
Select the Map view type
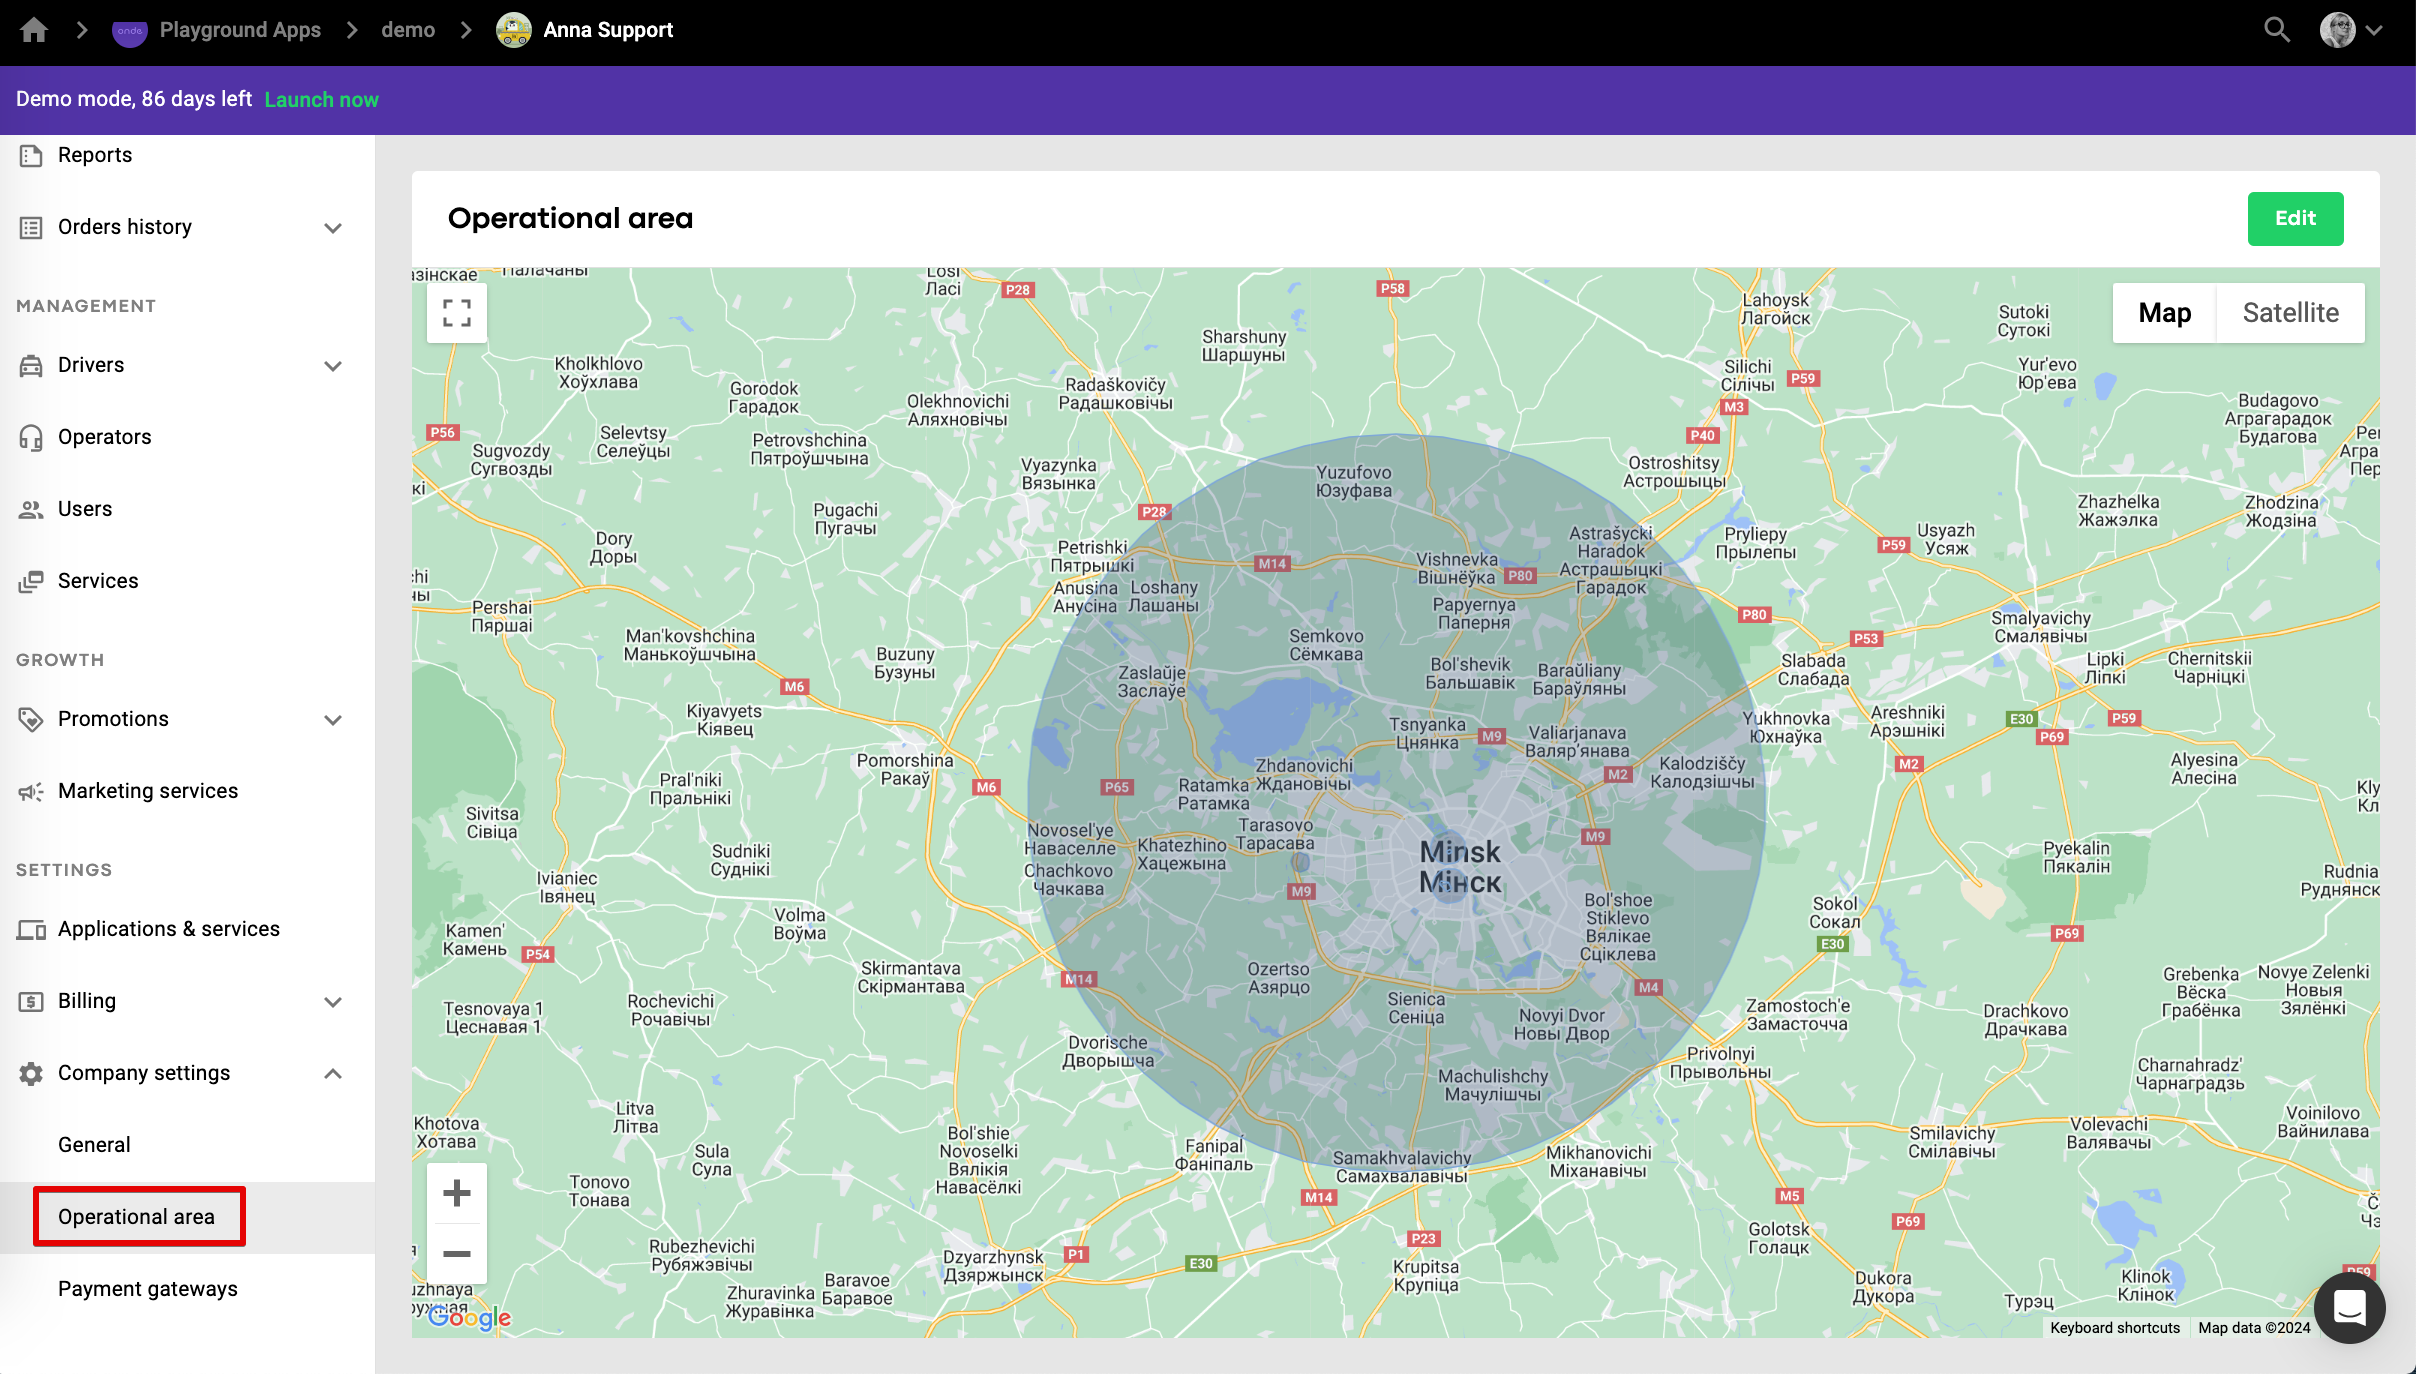(x=2164, y=313)
